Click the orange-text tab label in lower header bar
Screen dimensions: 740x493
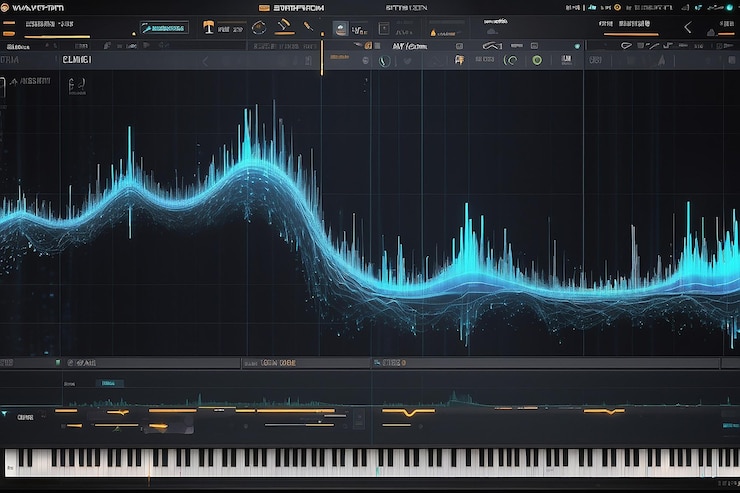coord(278,363)
